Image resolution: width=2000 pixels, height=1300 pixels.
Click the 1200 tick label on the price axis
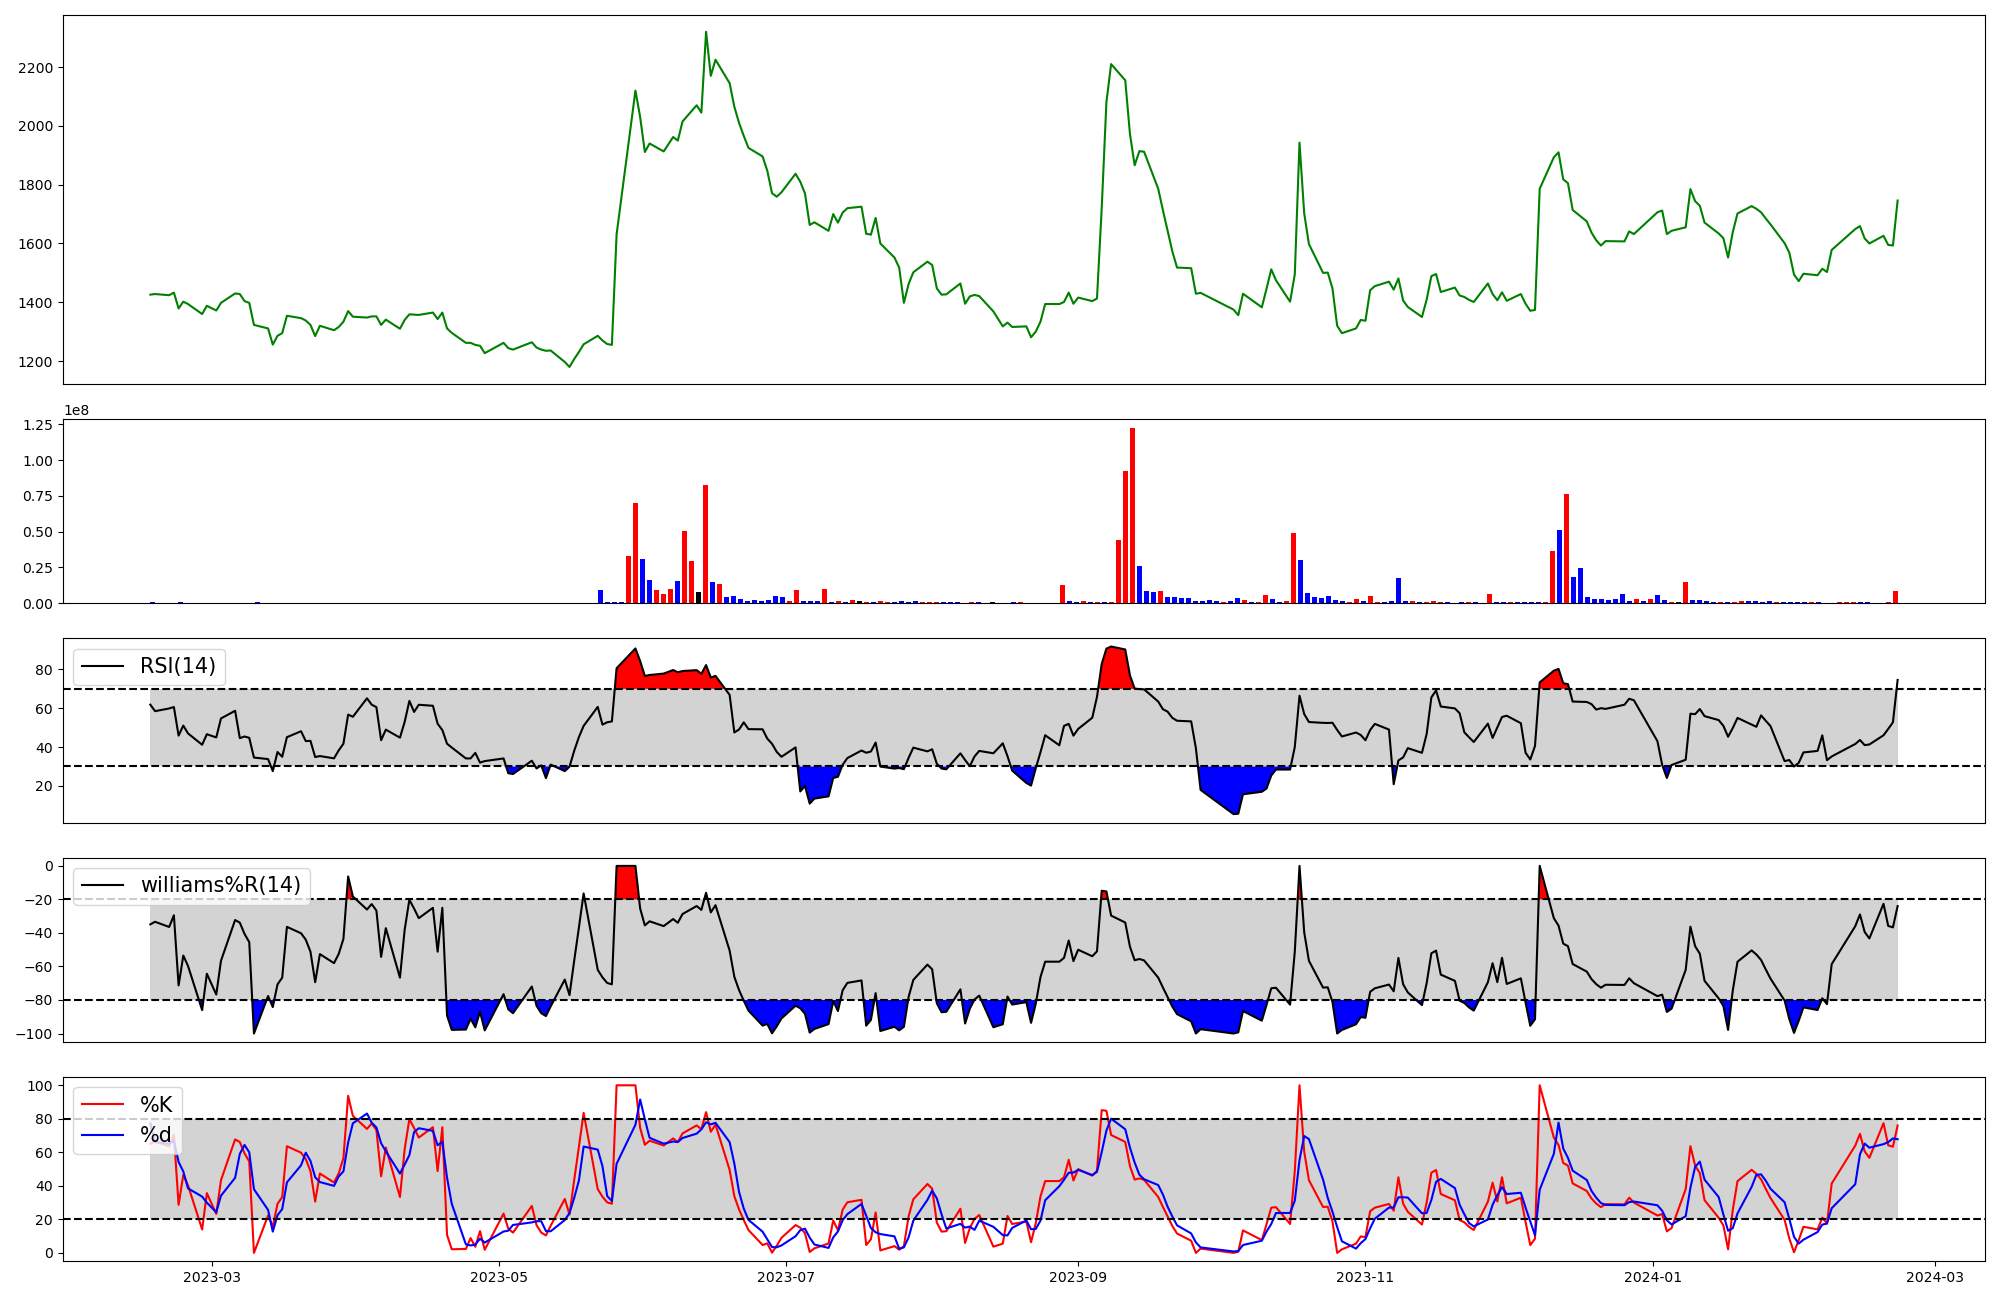[x=38, y=362]
